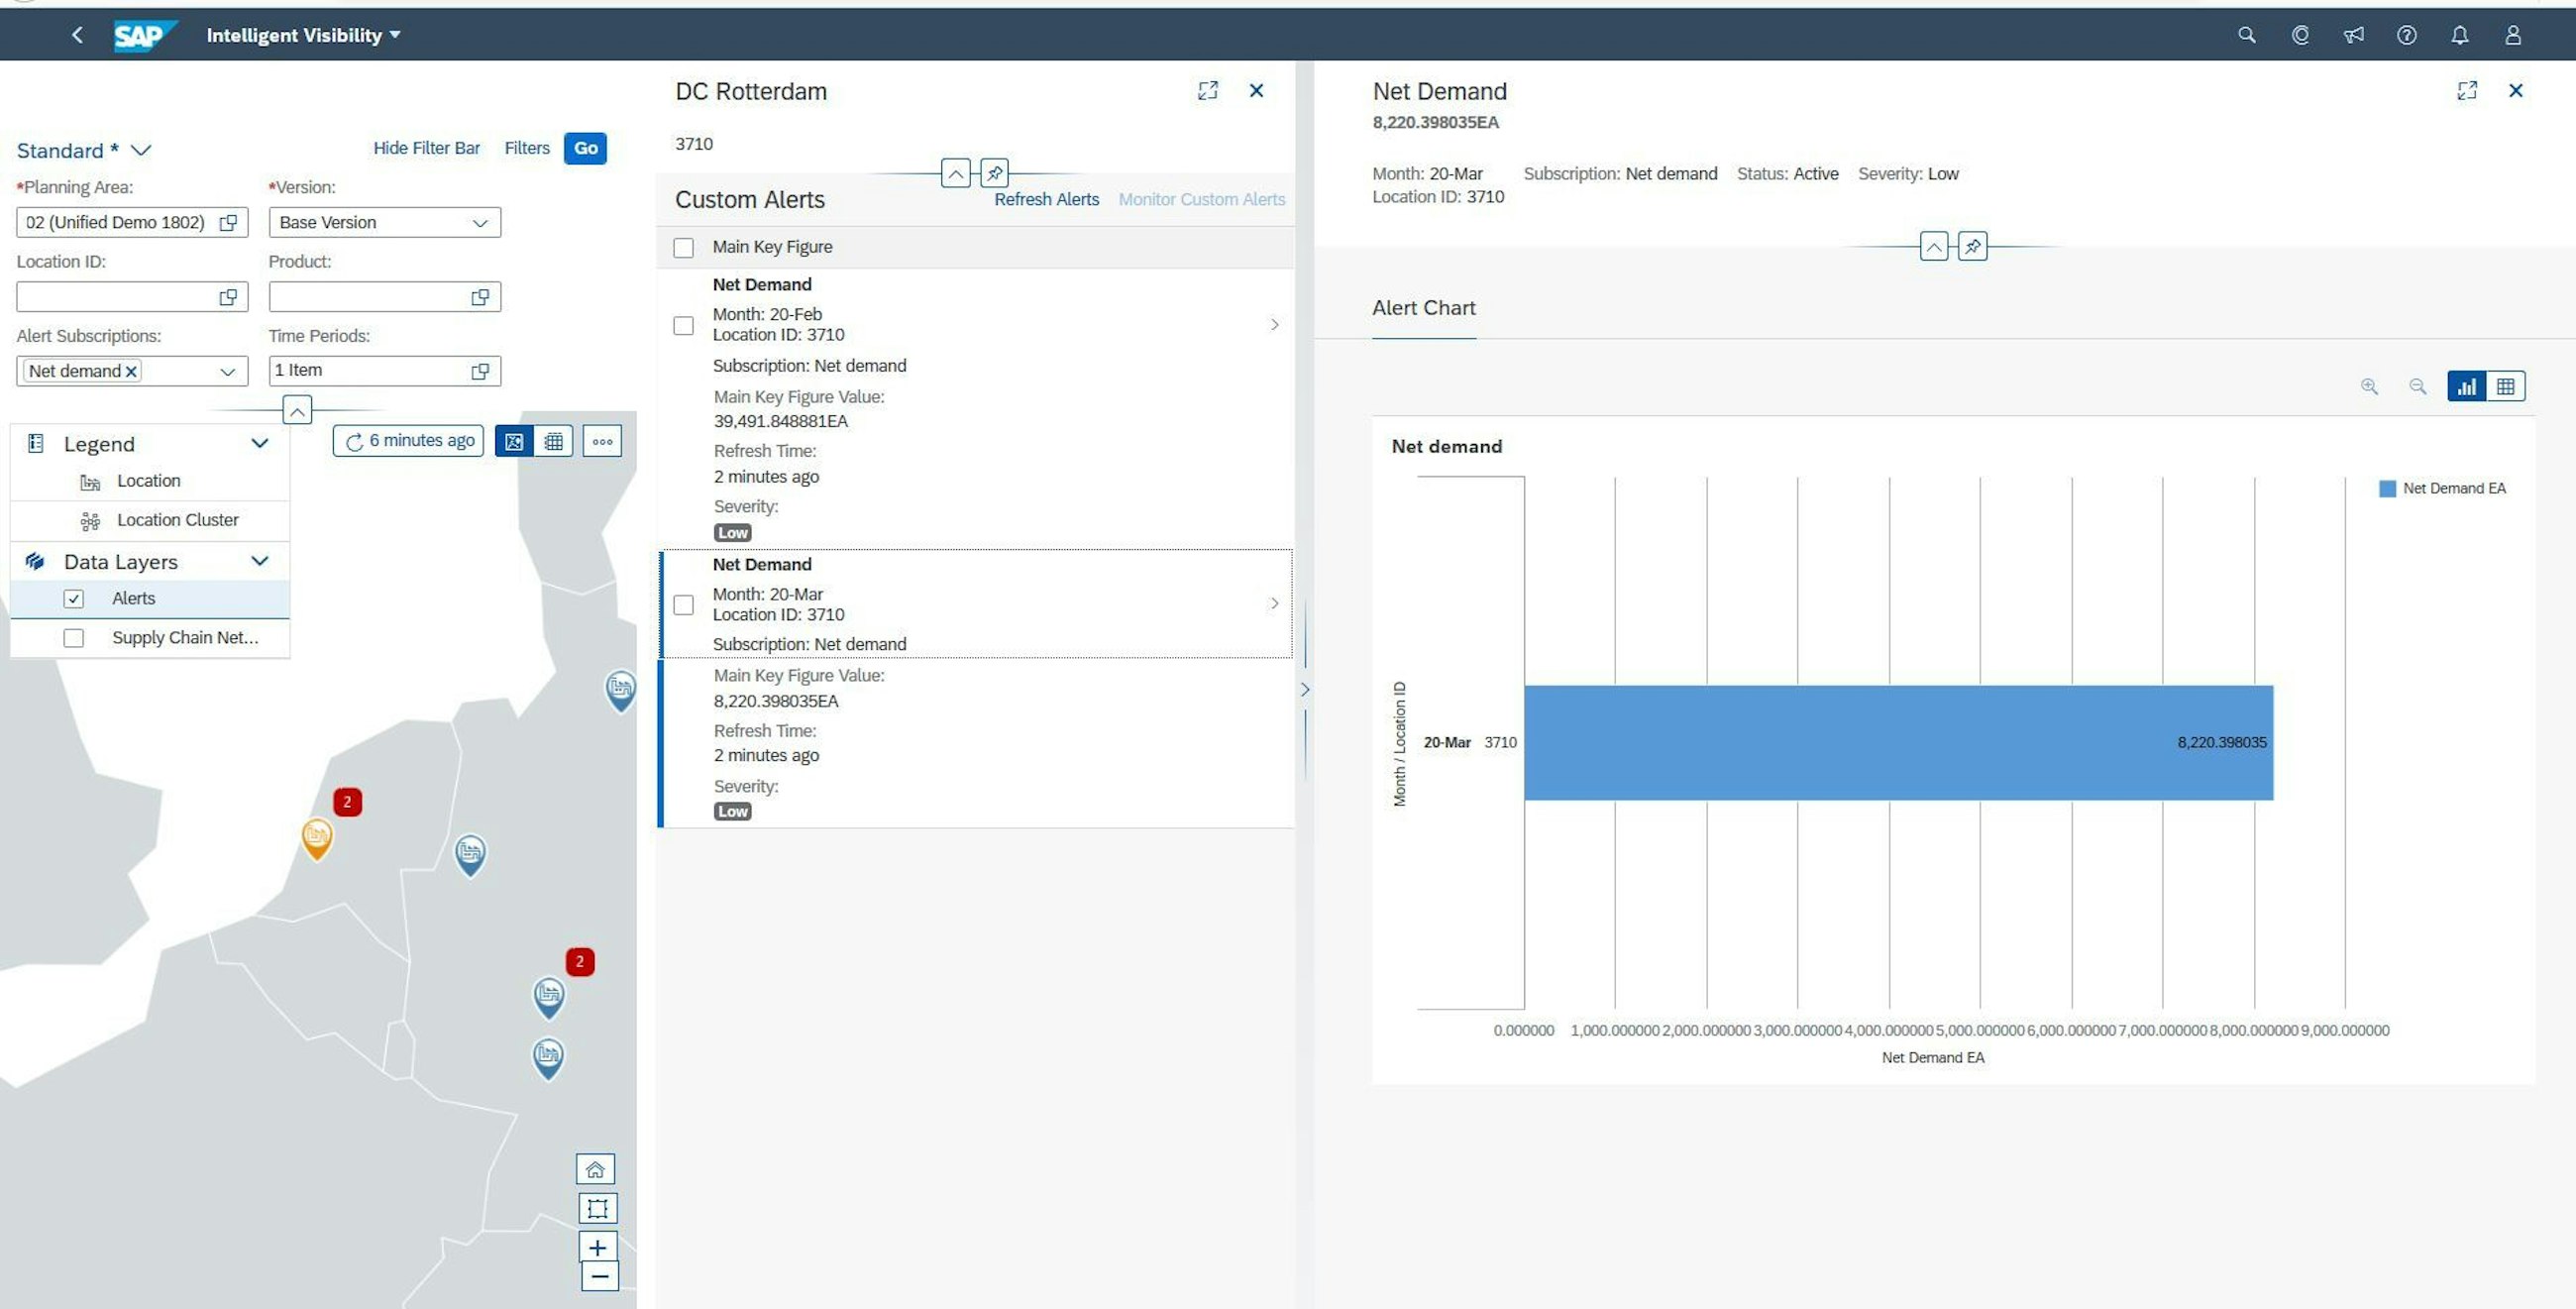Viewport: 2576px width, 1309px height.
Task: Click the notifications bell icon
Action: 2459,35
